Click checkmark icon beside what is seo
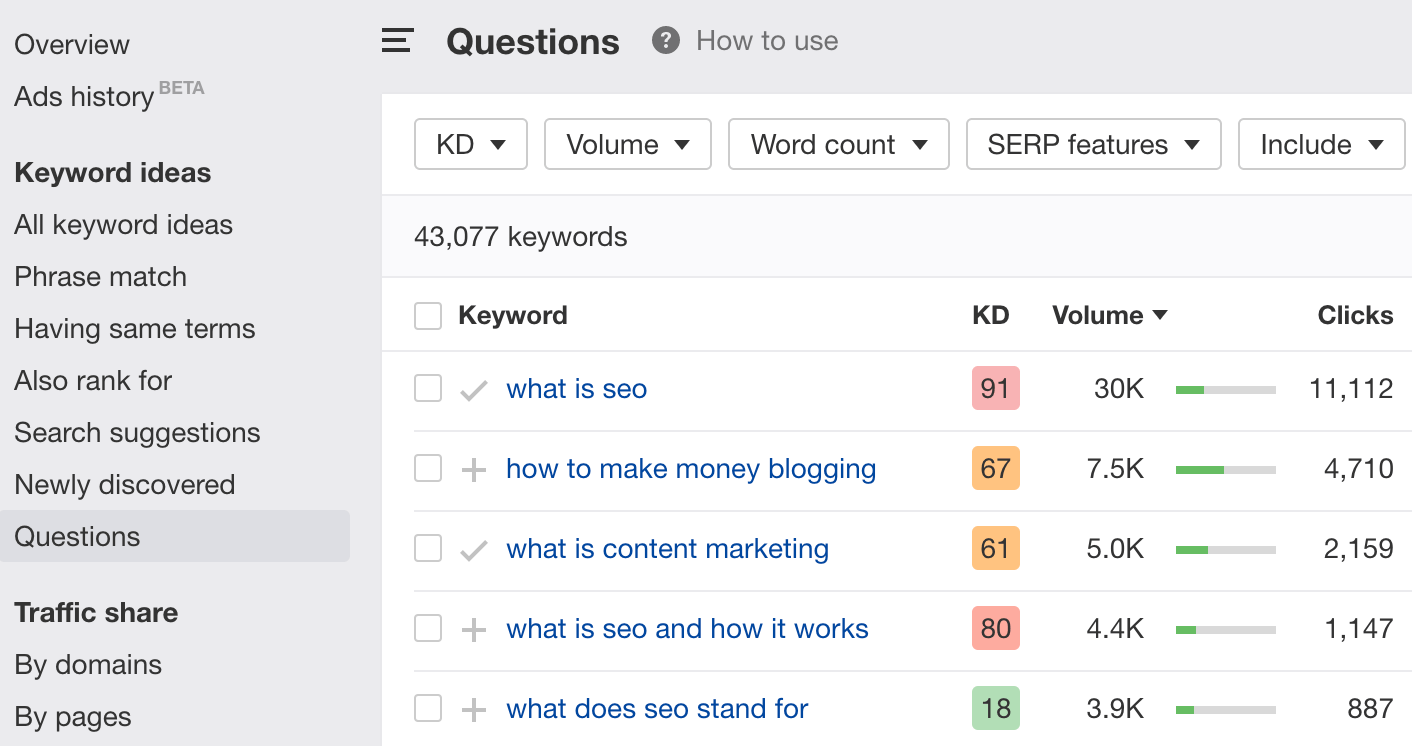The width and height of the screenshot is (1412, 746). click(473, 390)
